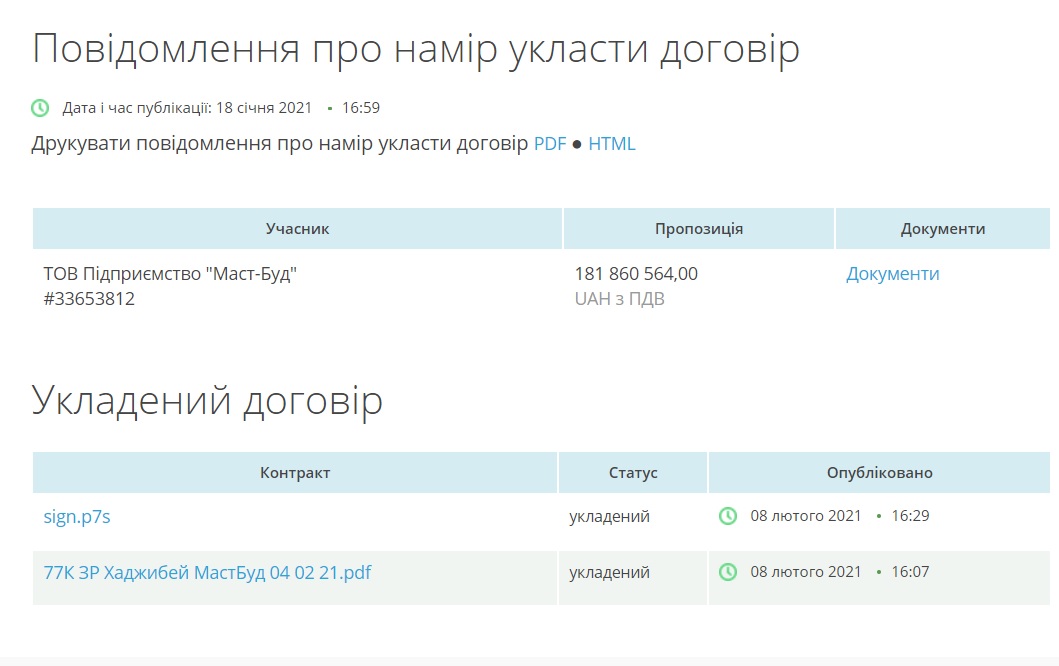Download the sign.p7s contract file
Viewport: 1059px width, 666px height.
[77, 517]
